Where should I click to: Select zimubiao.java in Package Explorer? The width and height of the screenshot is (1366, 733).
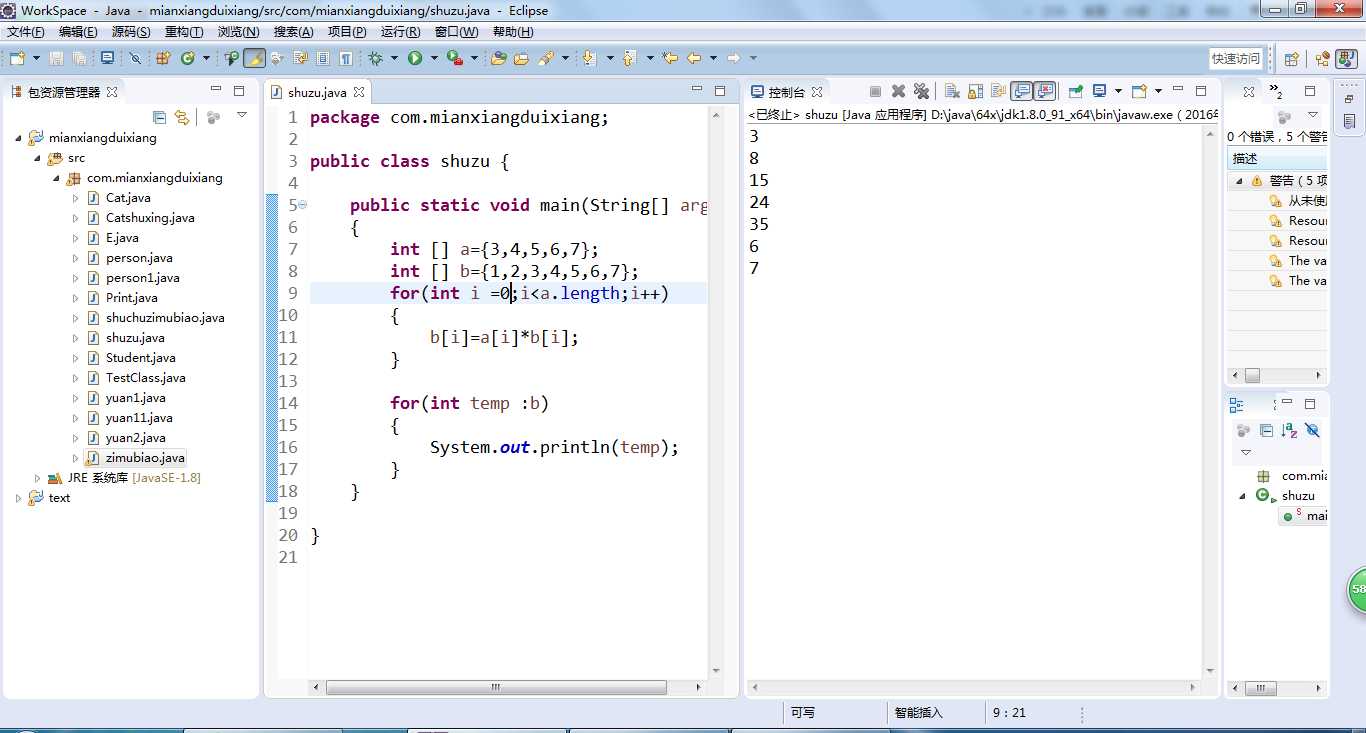[x=145, y=458]
